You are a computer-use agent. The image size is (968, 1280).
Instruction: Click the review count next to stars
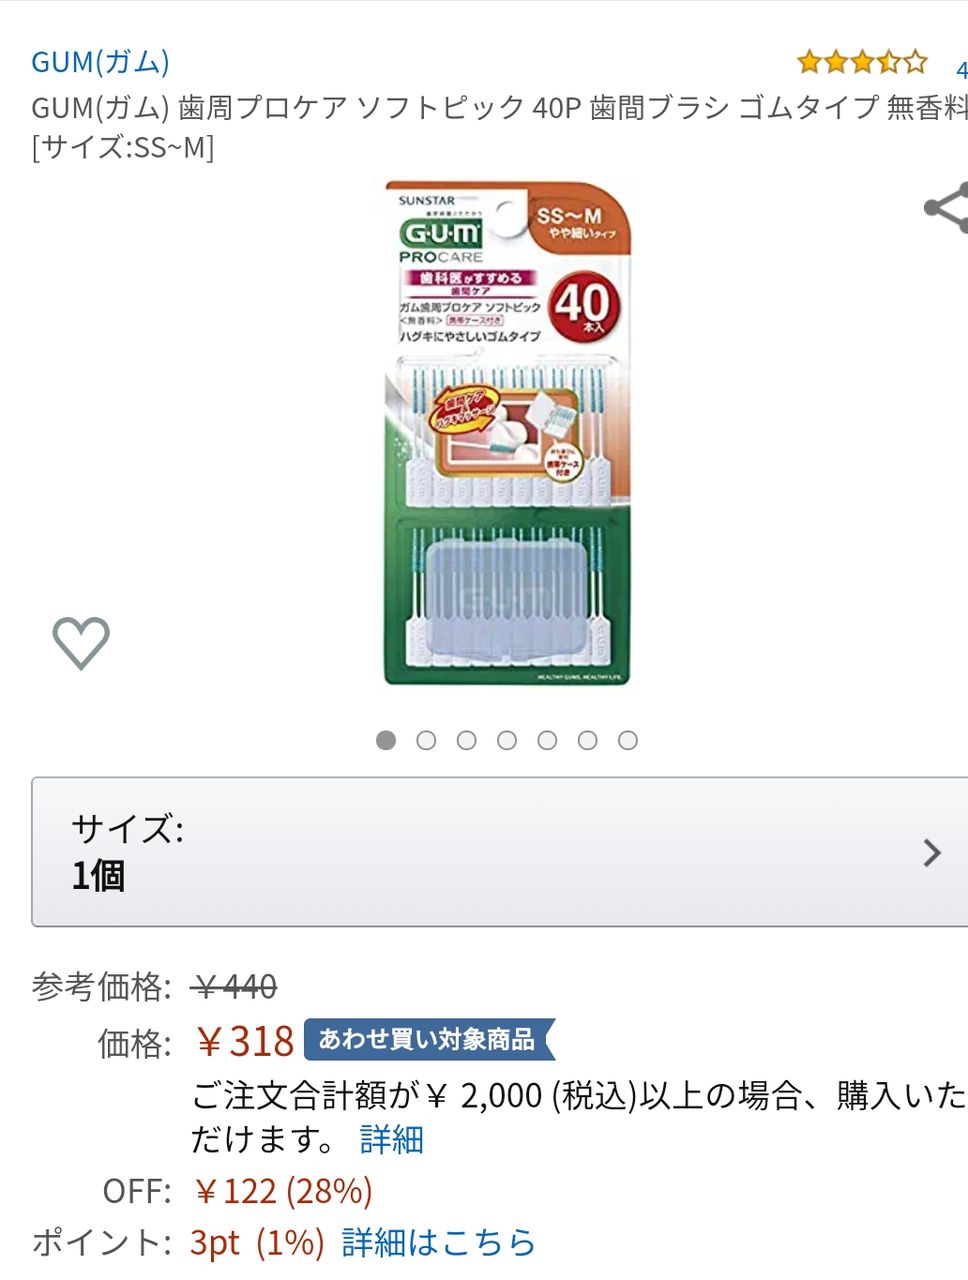click(962, 70)
